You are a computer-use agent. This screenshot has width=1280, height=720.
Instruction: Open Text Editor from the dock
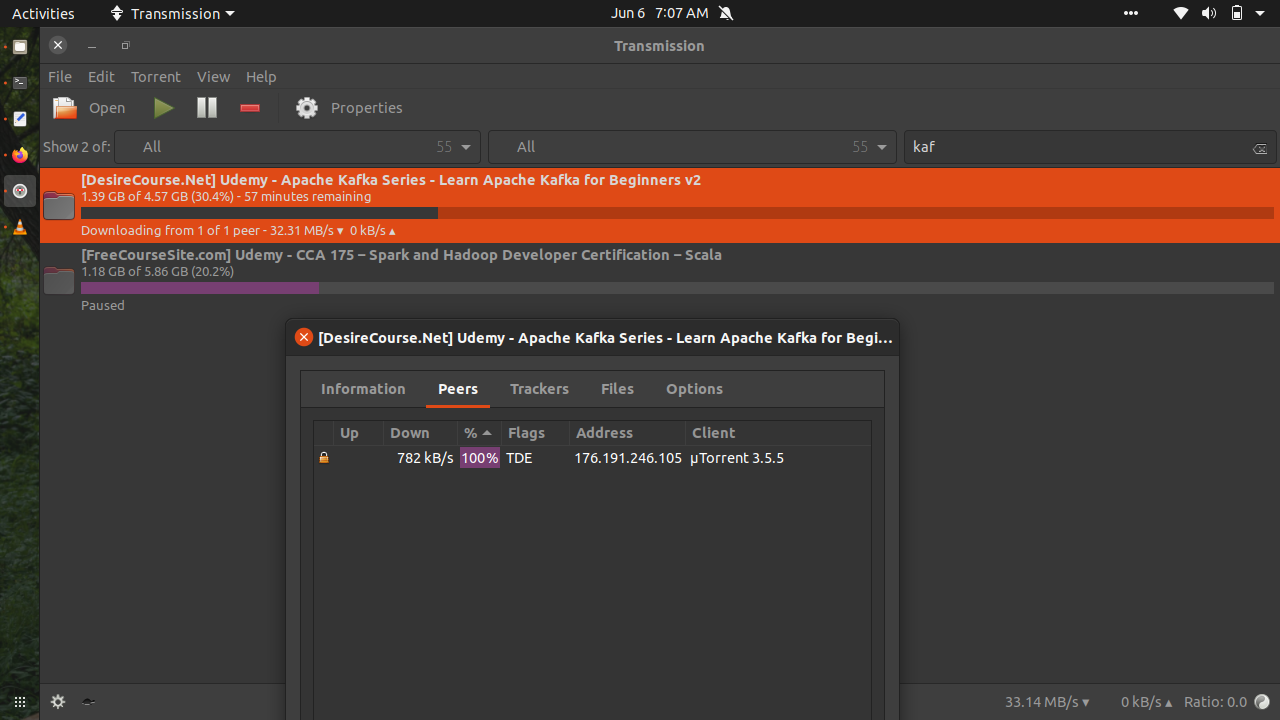click(x=19, y=118)
